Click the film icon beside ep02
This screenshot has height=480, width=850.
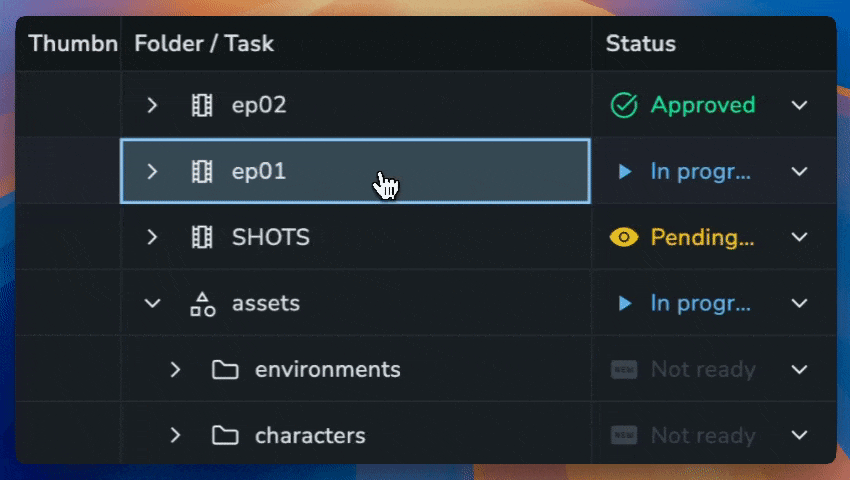pos(202,105)
